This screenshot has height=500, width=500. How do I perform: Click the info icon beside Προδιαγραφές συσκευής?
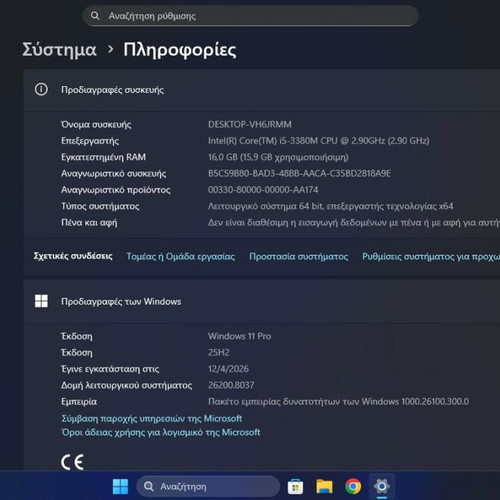tap(41, 89)
